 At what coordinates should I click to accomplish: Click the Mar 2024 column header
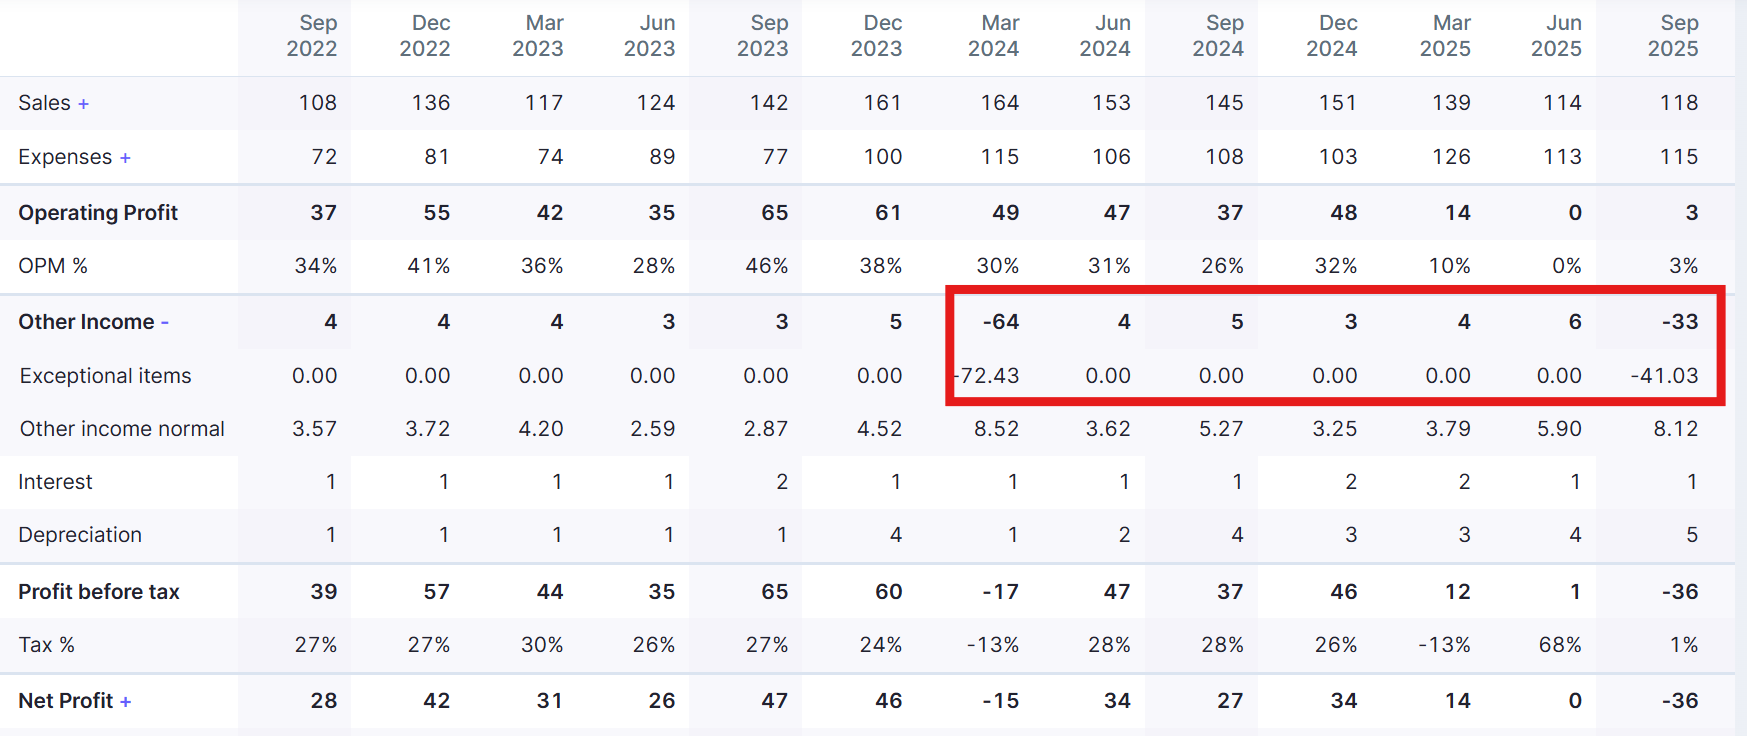click(993, 36)
